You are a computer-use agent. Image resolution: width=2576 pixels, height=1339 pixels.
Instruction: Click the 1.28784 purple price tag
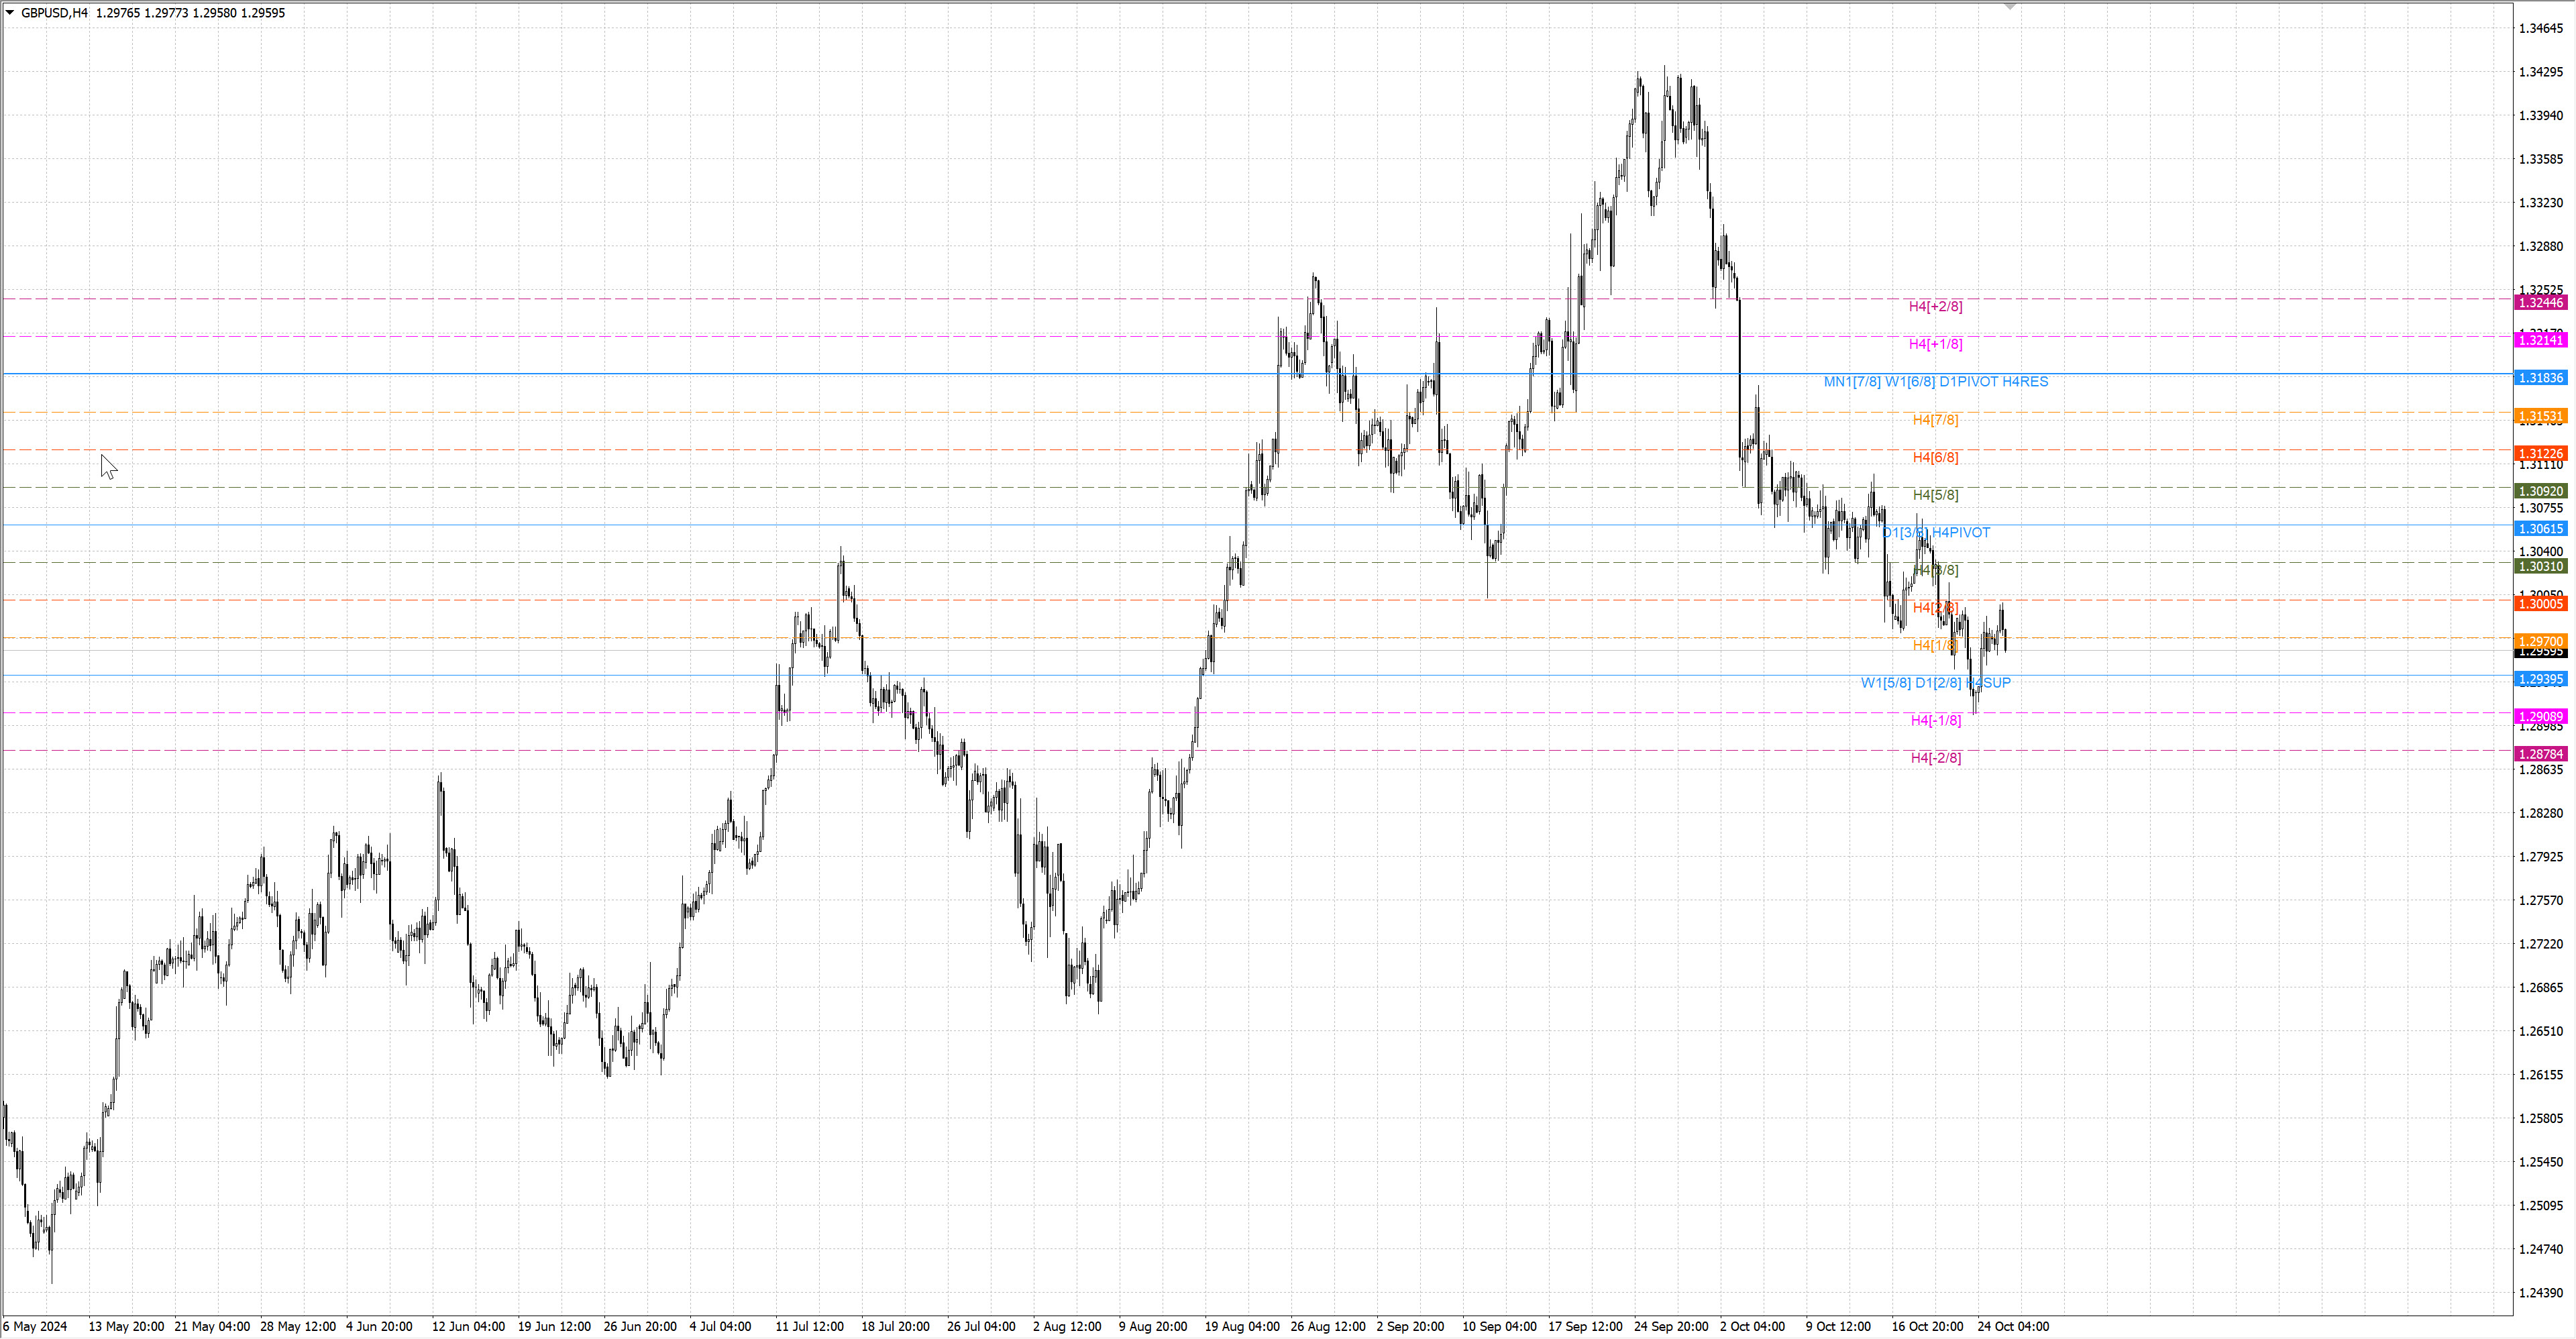pos(2540,754)
